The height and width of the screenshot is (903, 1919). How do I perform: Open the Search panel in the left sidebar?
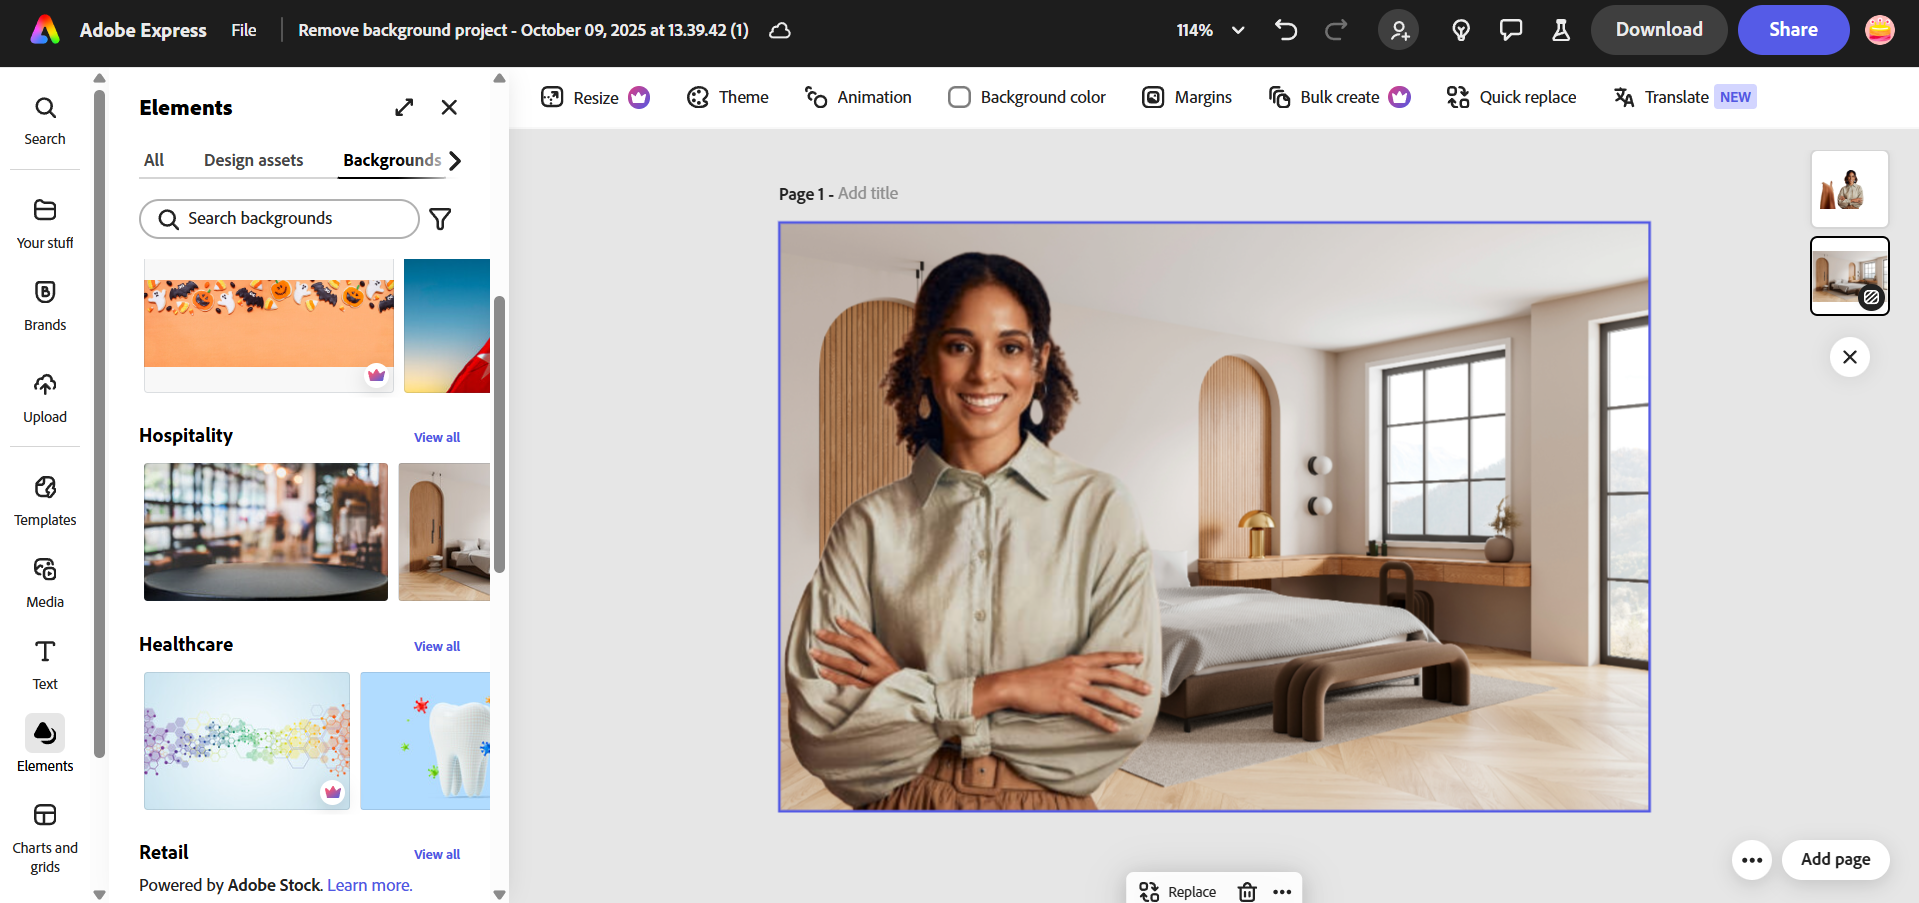(x=44, y=120)
